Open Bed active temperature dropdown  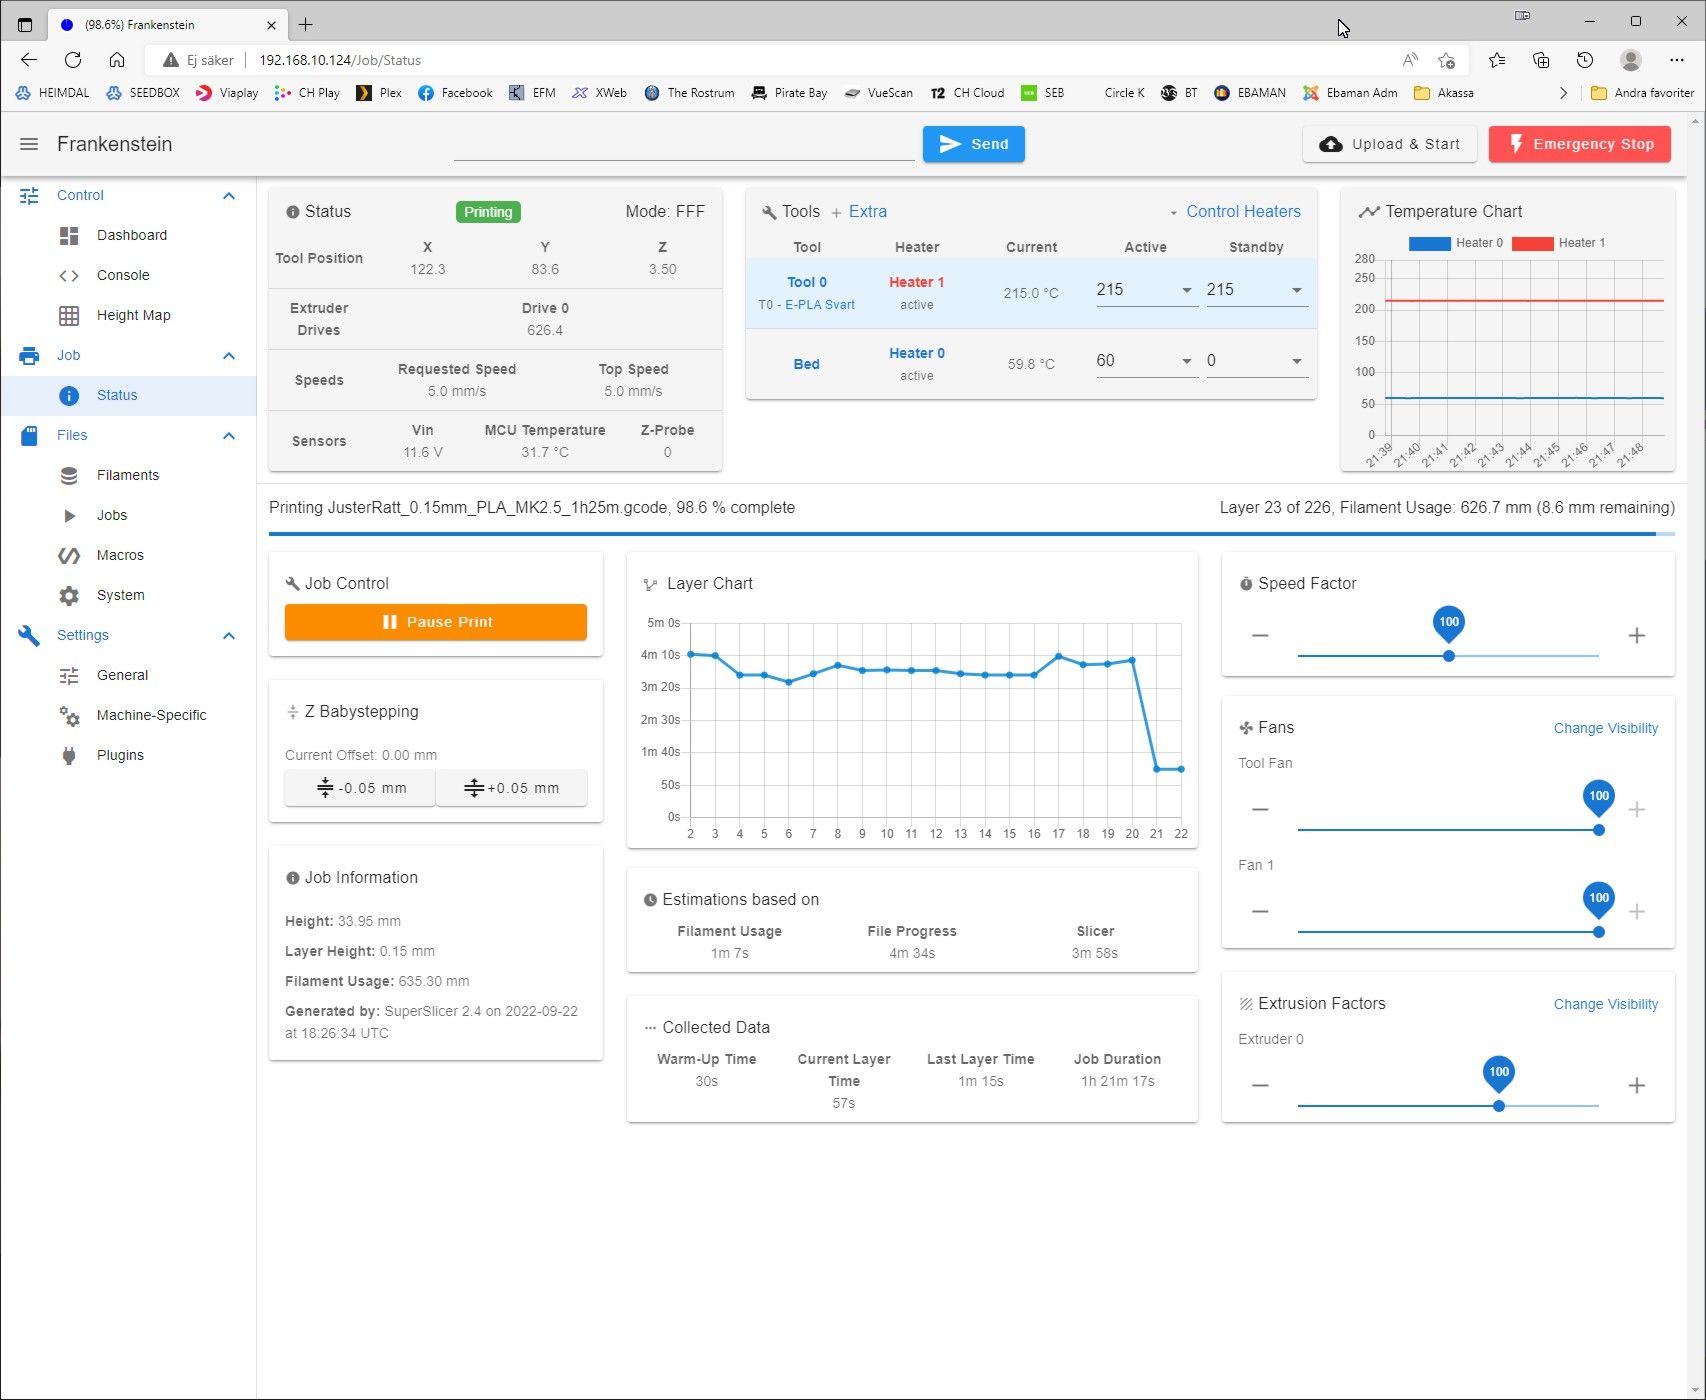point(1187,361)
